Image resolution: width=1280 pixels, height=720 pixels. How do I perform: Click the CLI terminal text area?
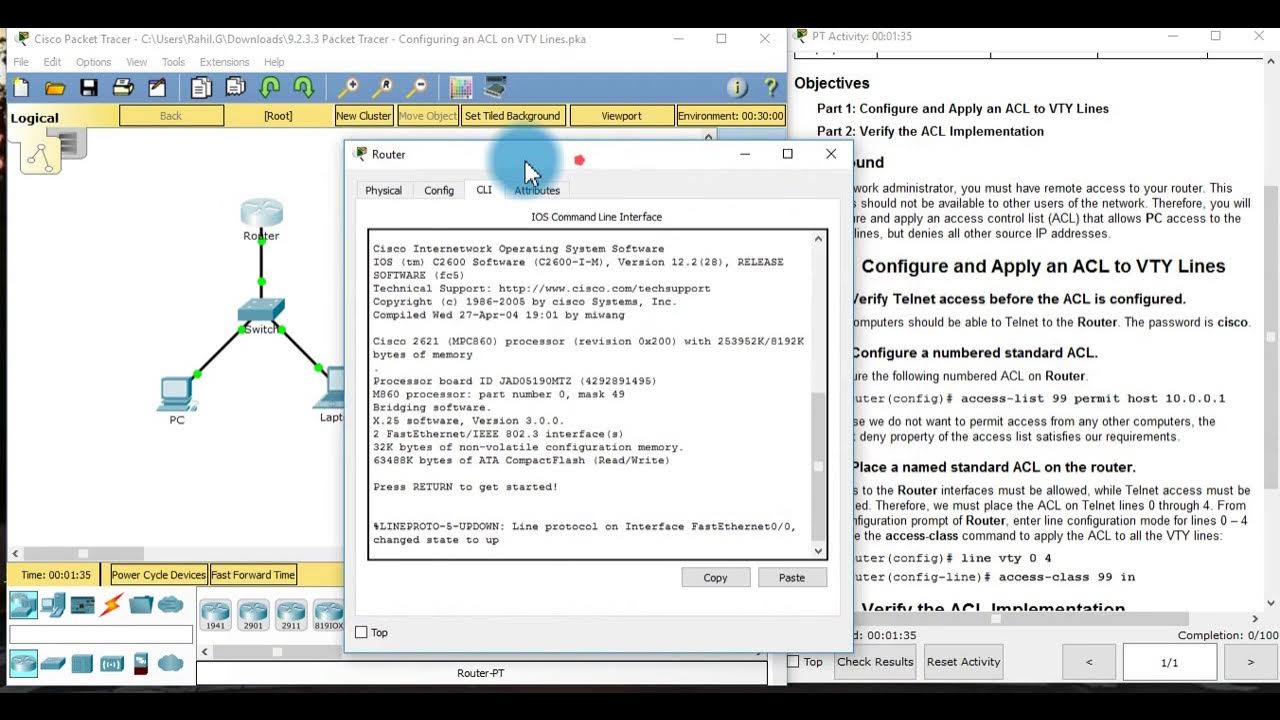click(590, 394)
